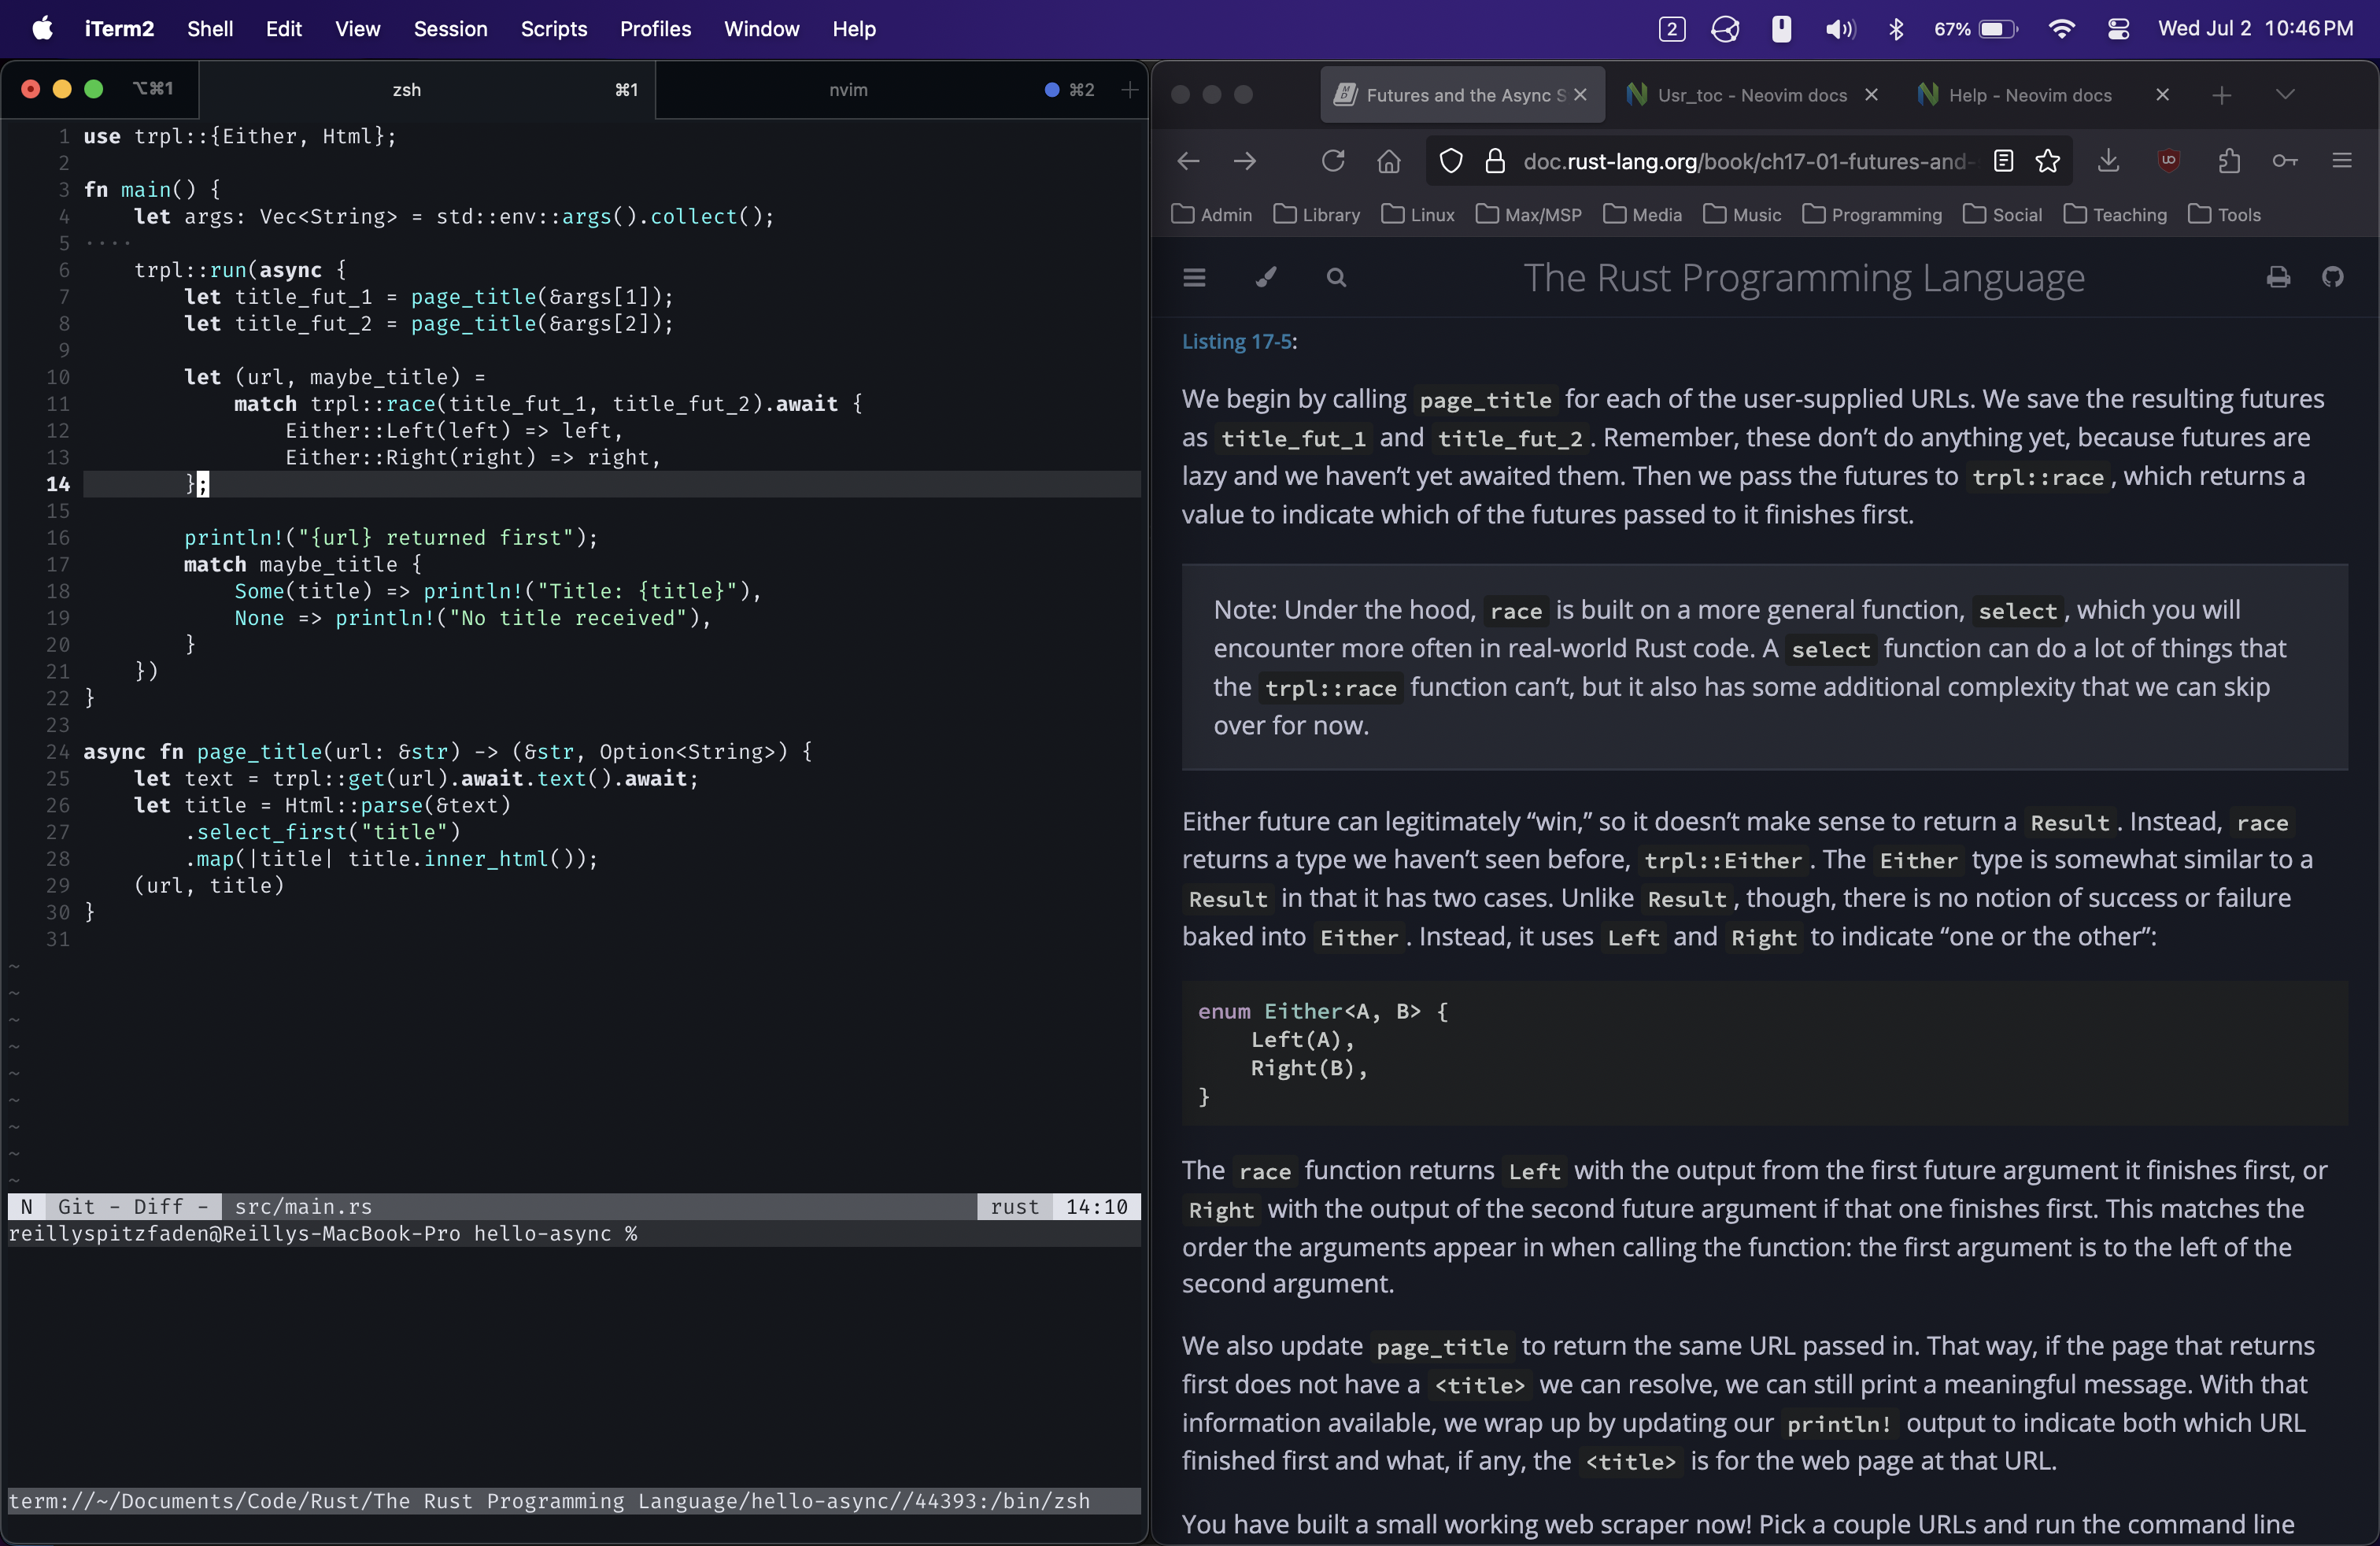Open the Admin bookmarks folder
Viewport: 2380px width, 1546px height.
(1211, 215)
